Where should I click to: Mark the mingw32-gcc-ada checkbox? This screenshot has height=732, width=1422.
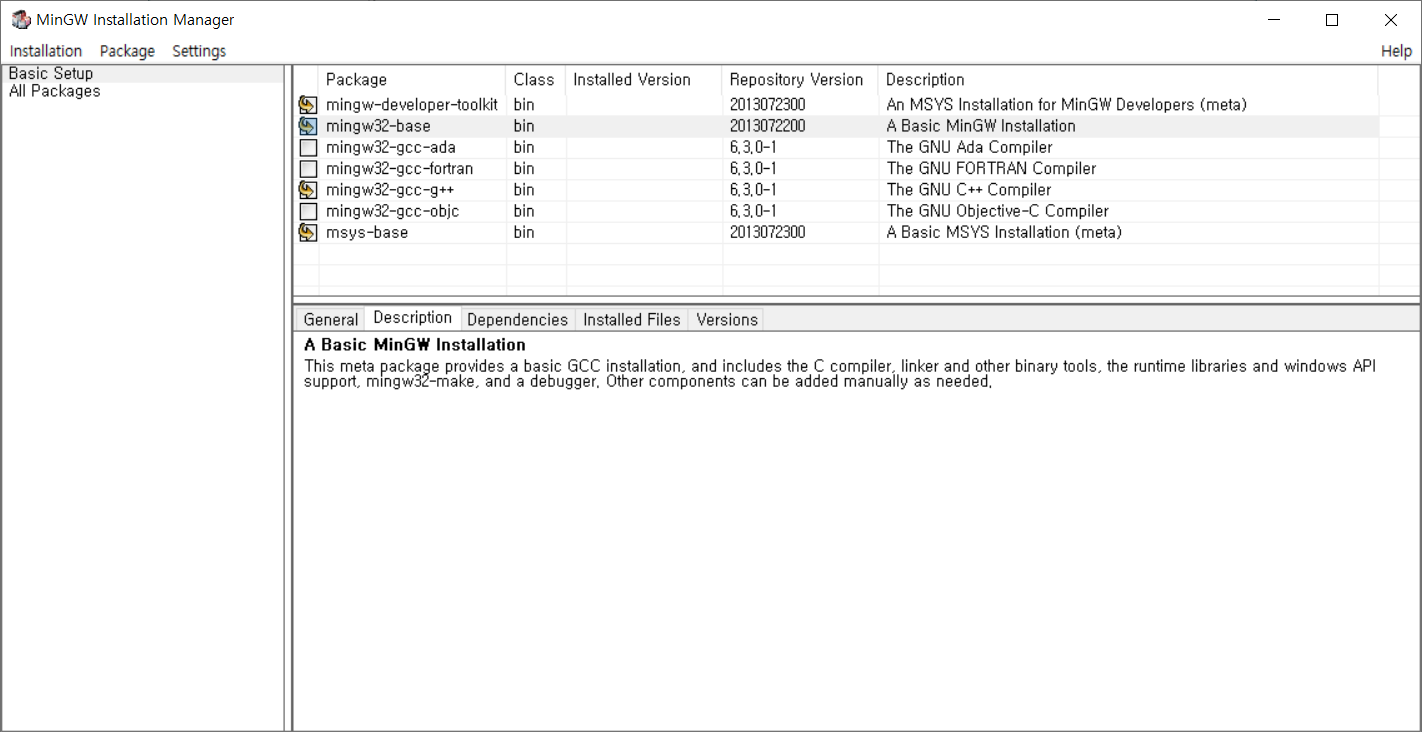click(x=308, y=147)
